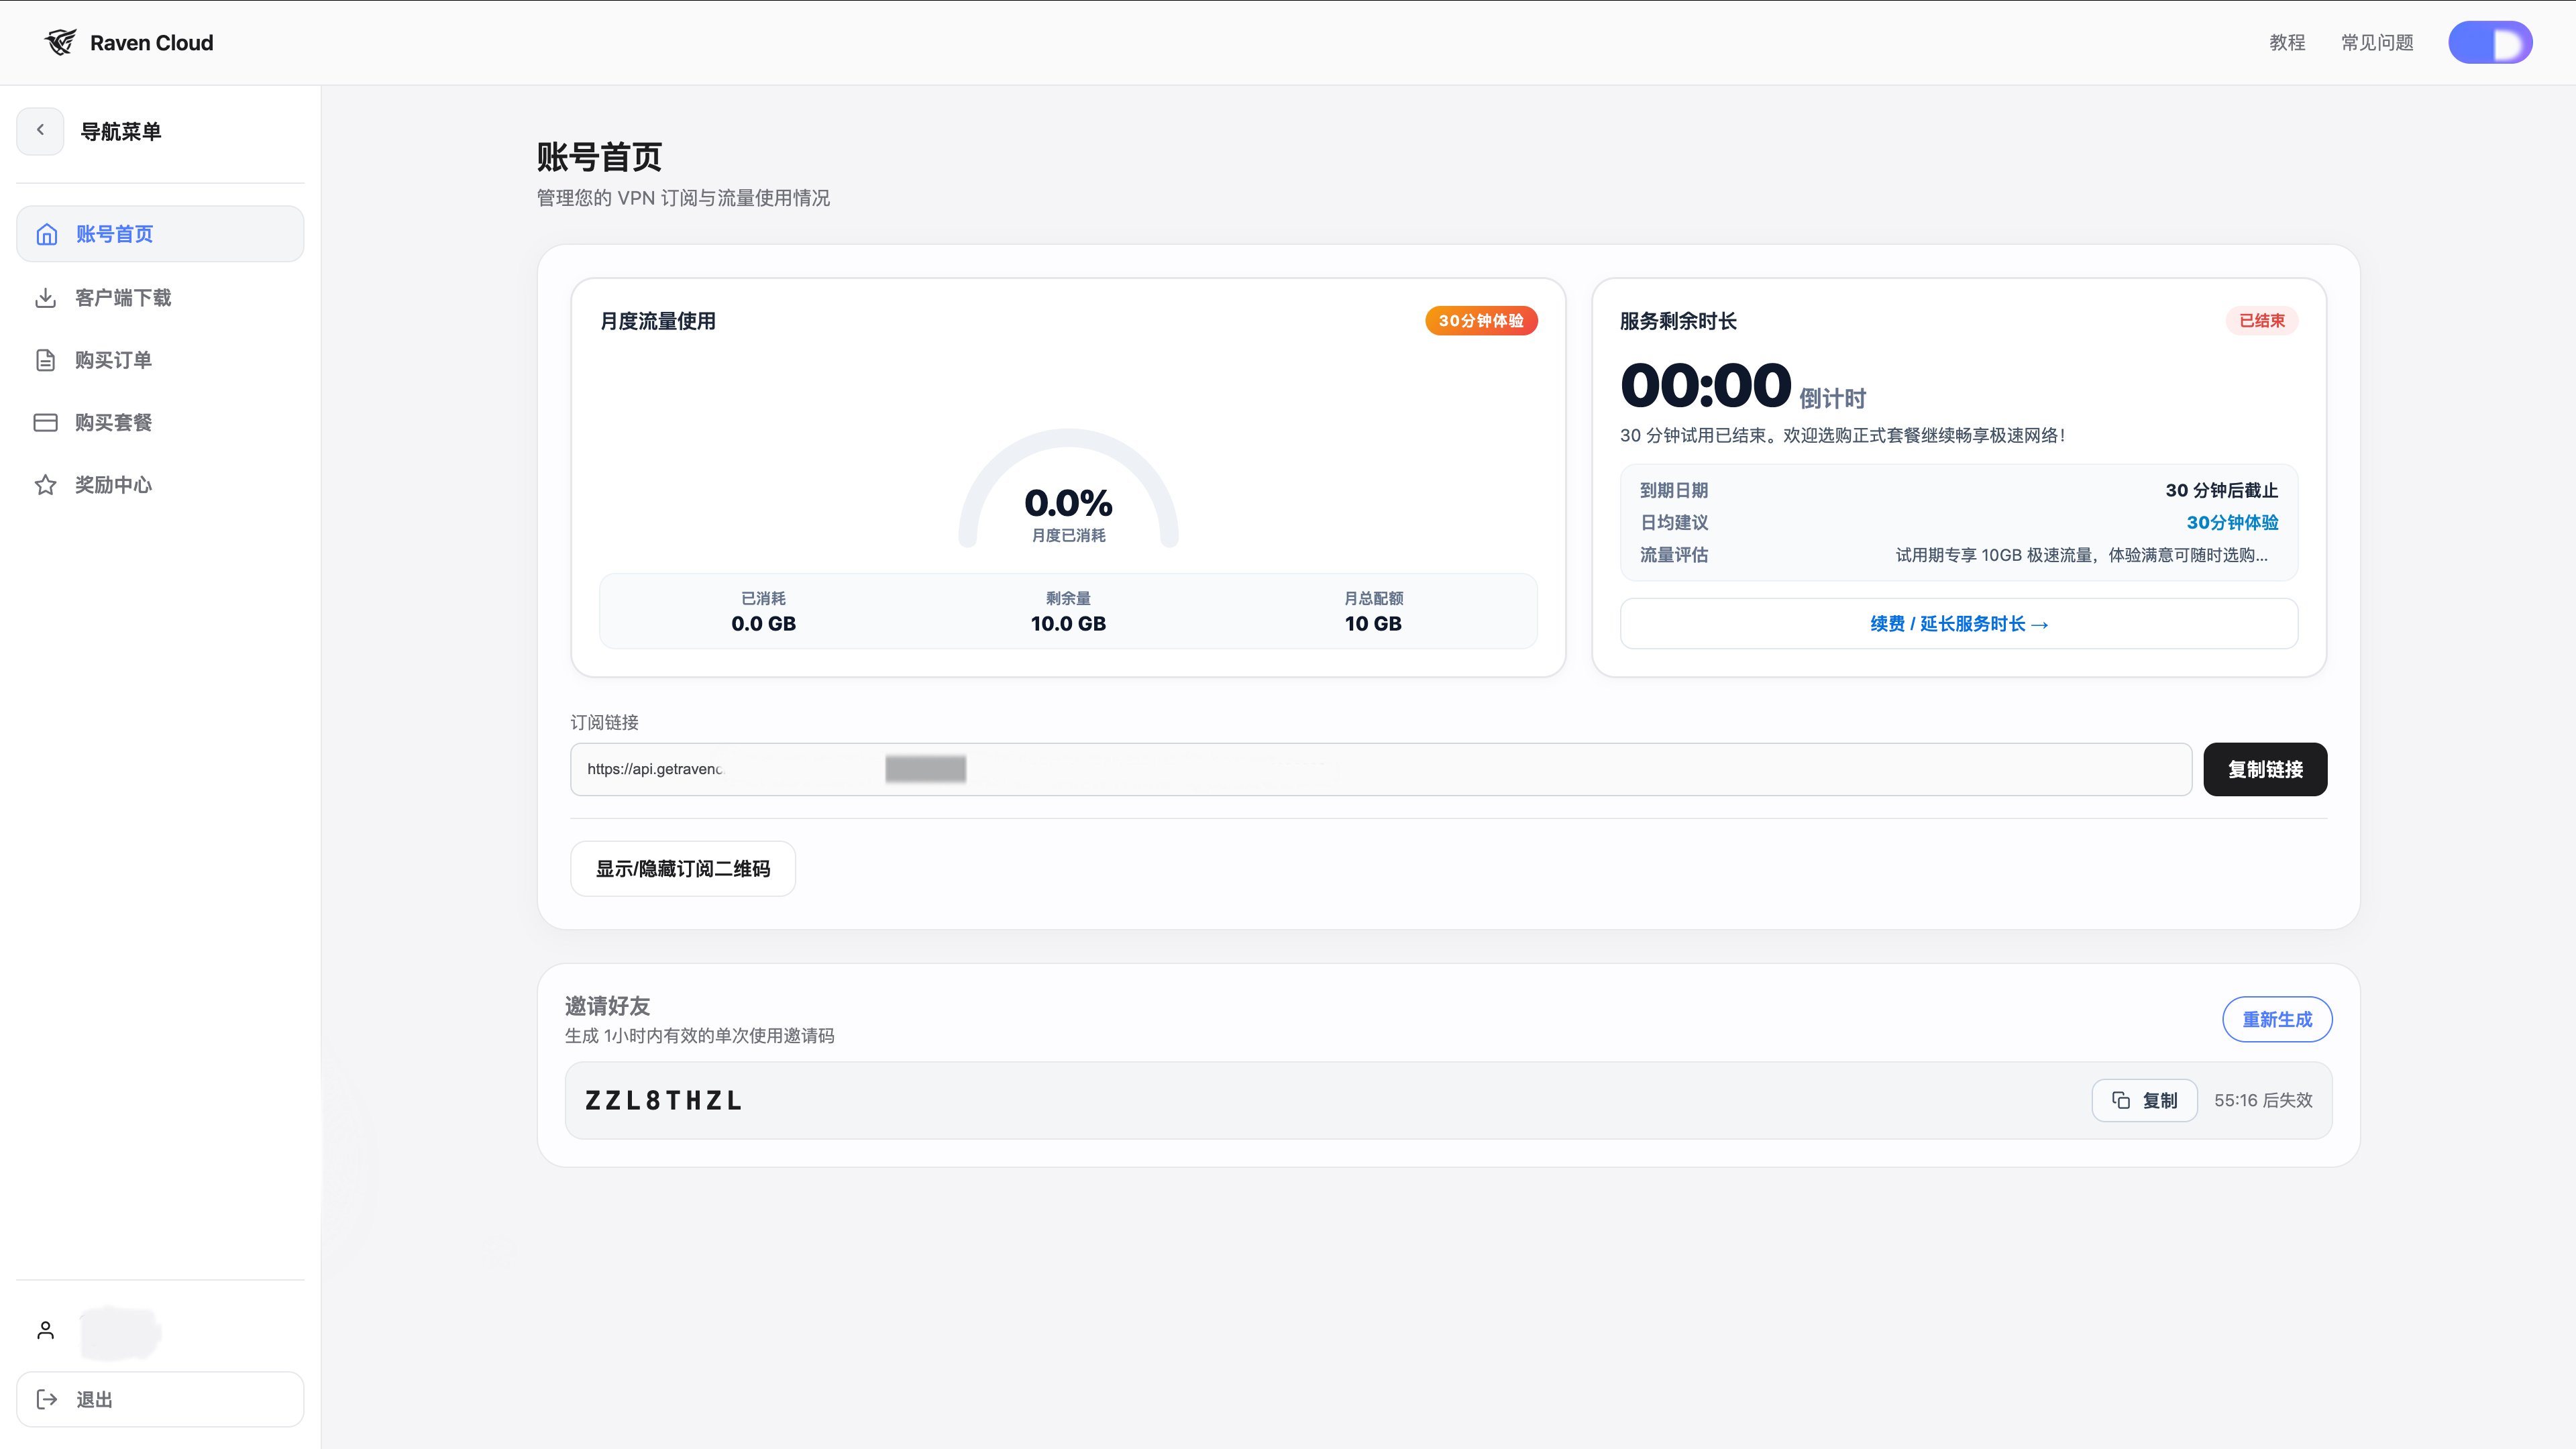
Task: Click the invite code ZZL8THZL
Action: point(664,1100)
